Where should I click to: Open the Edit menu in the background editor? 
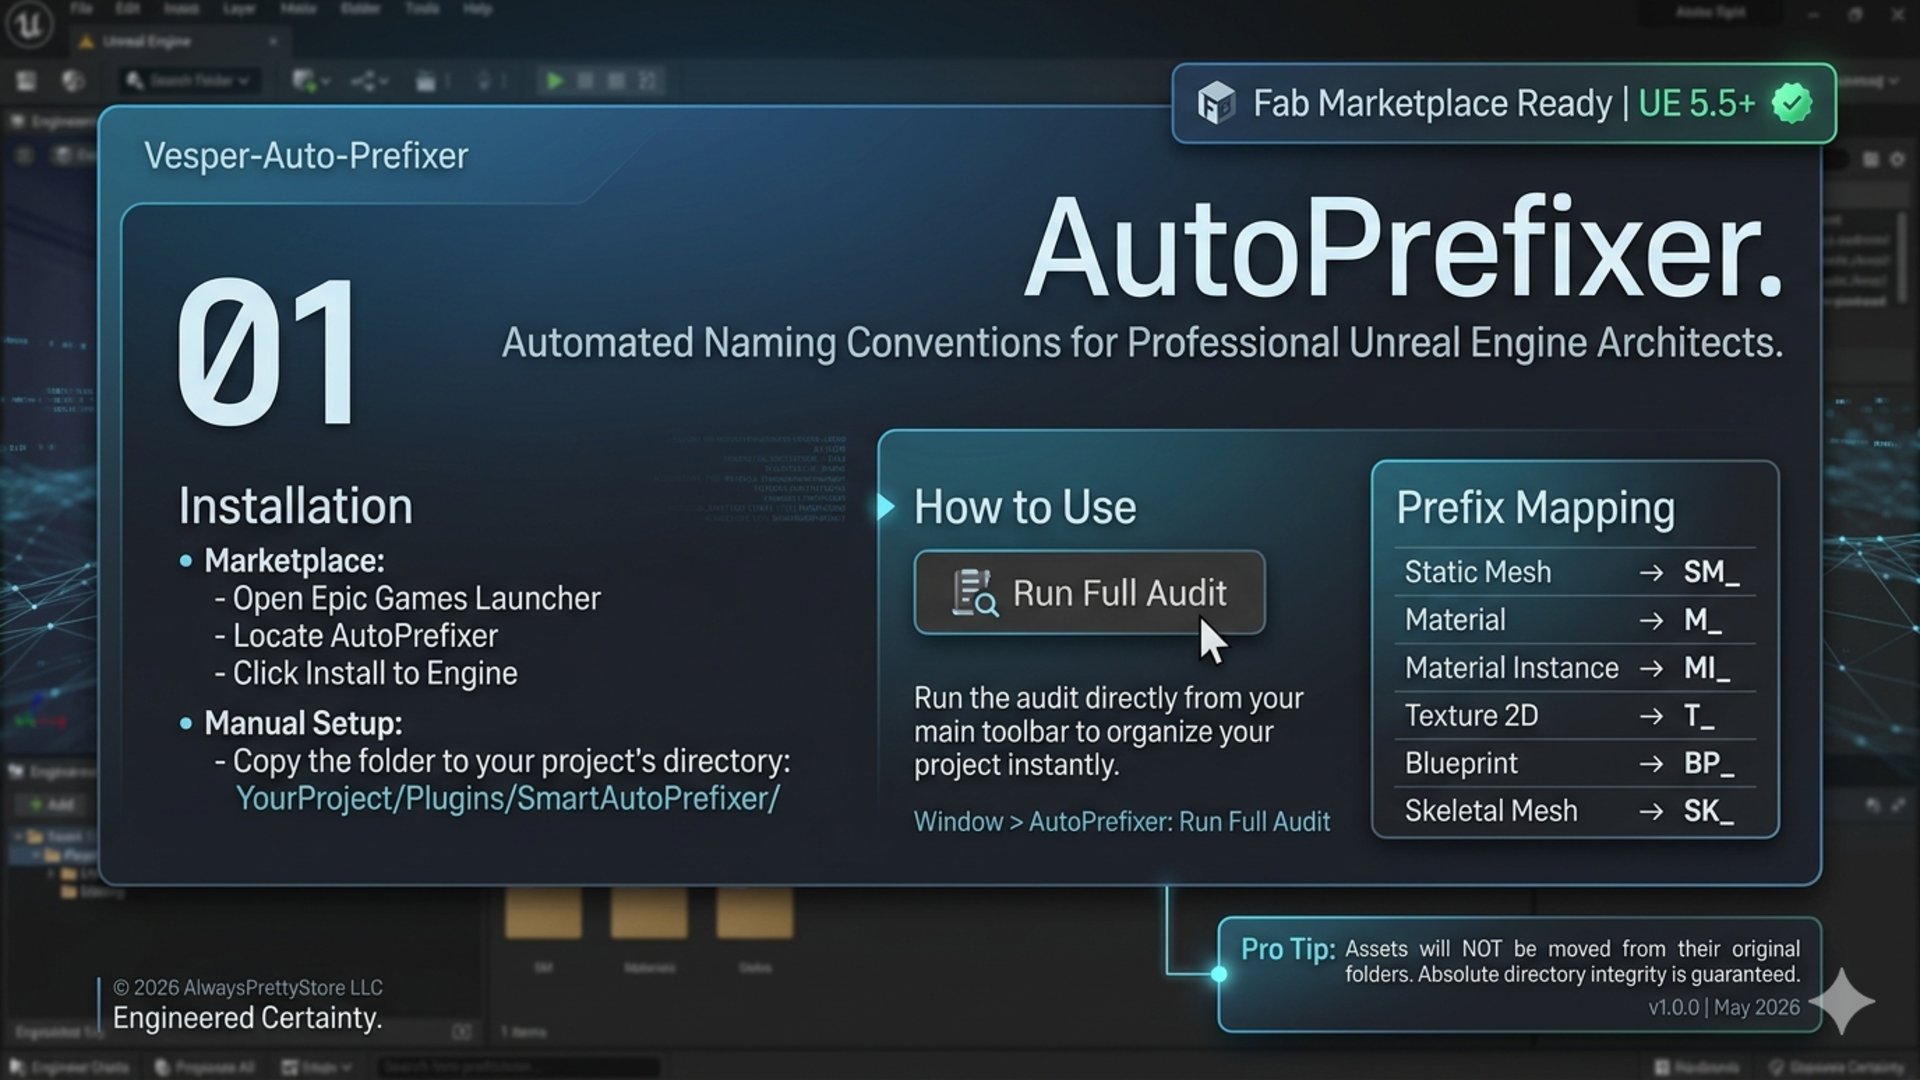(x=127, y=9)
